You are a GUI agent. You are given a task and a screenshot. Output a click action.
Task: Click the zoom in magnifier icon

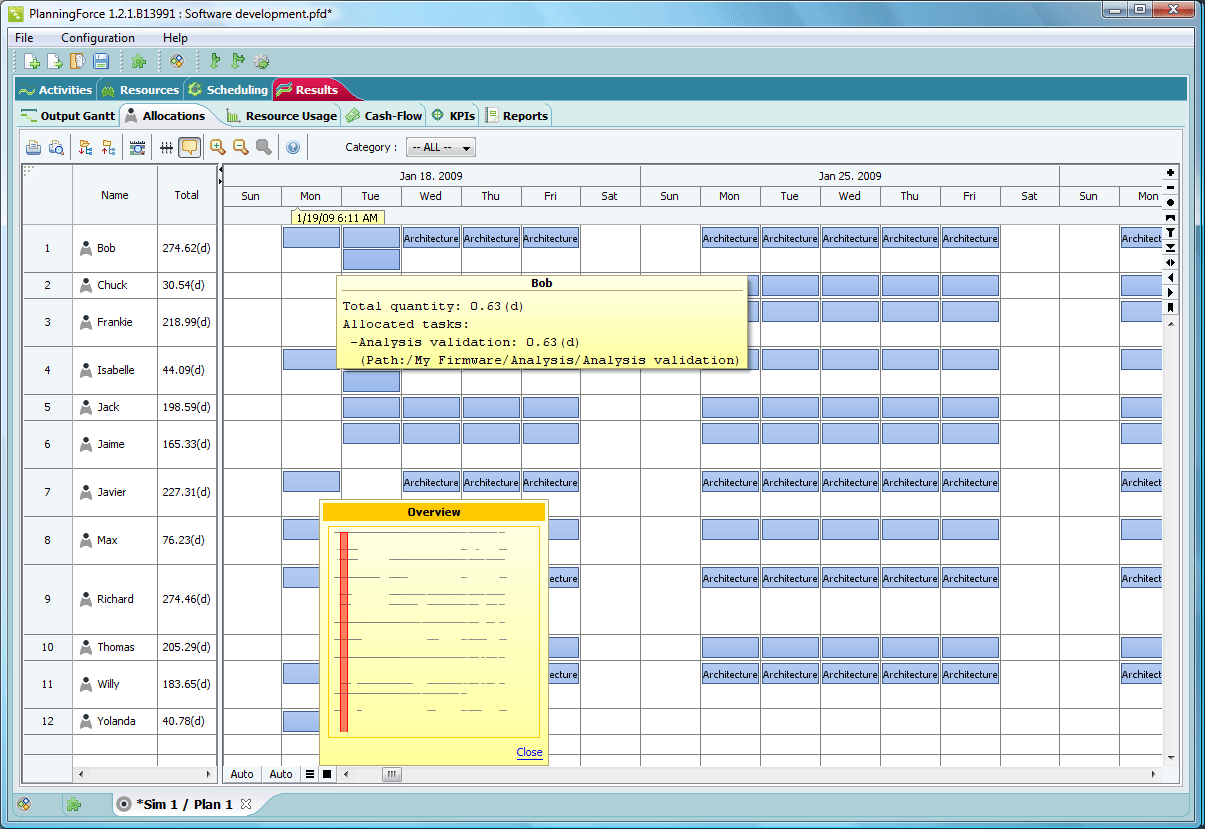coord(217,148)
